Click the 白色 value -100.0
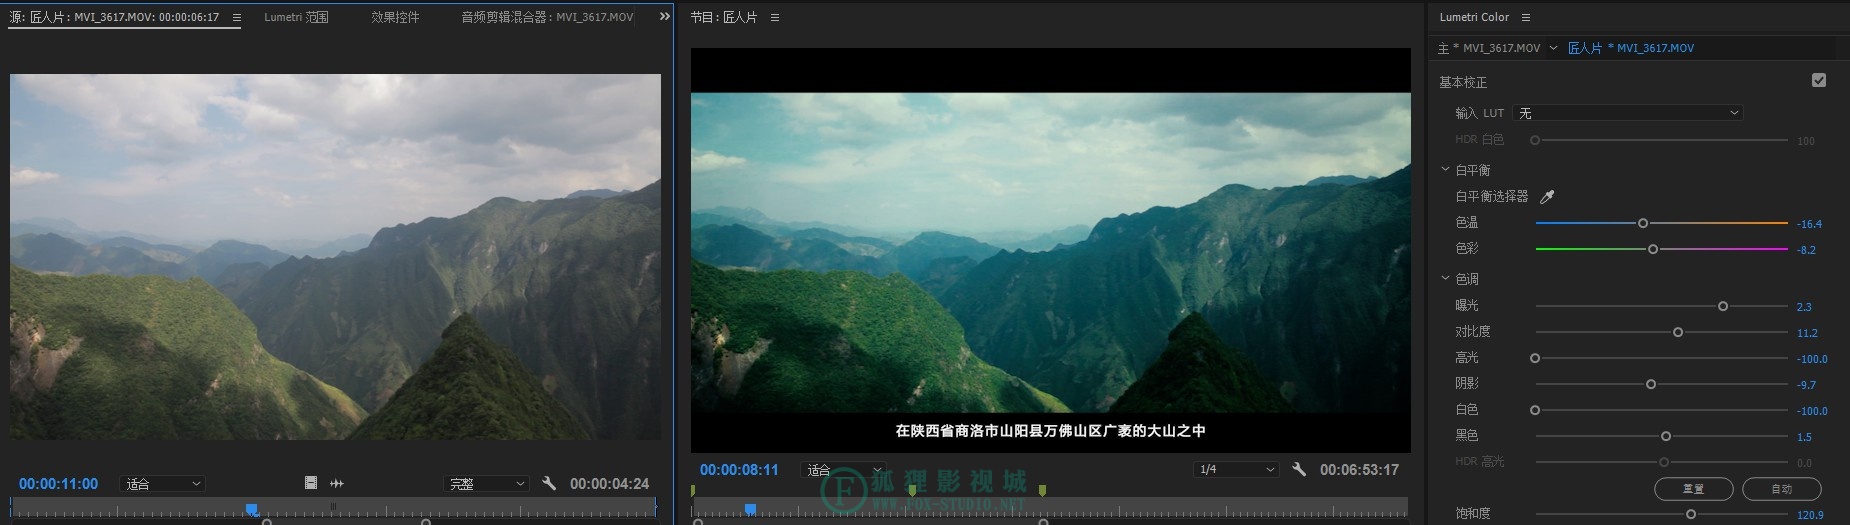 [x=1812, y=411]
